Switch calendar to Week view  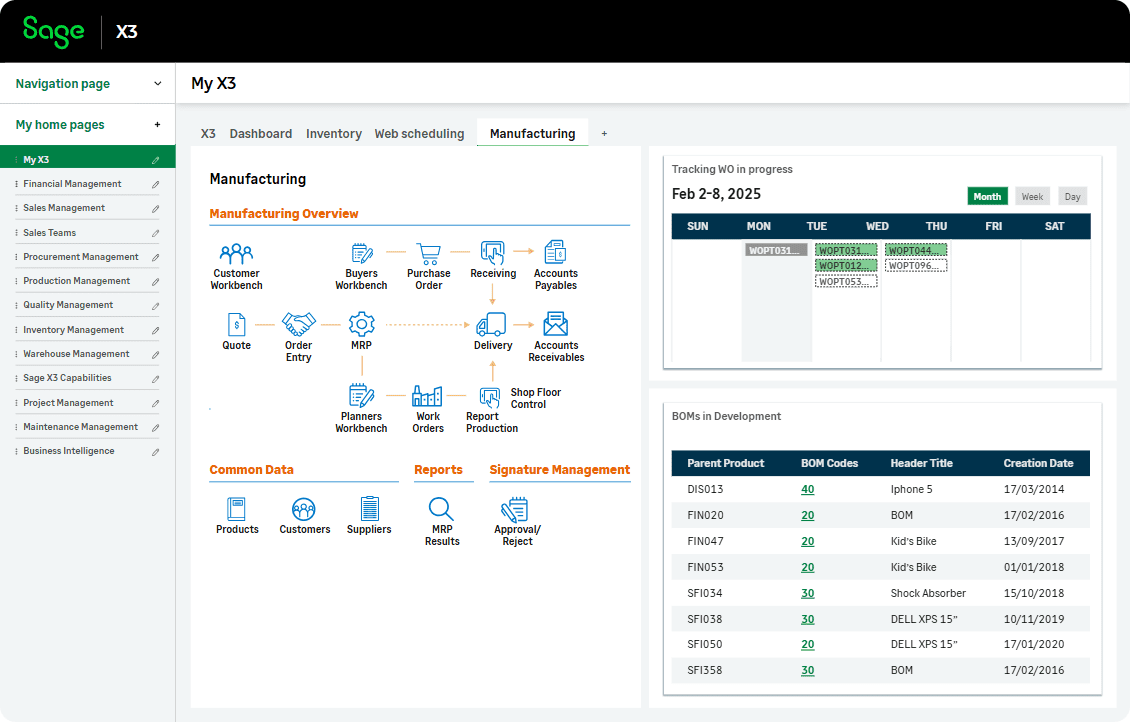1032,197
